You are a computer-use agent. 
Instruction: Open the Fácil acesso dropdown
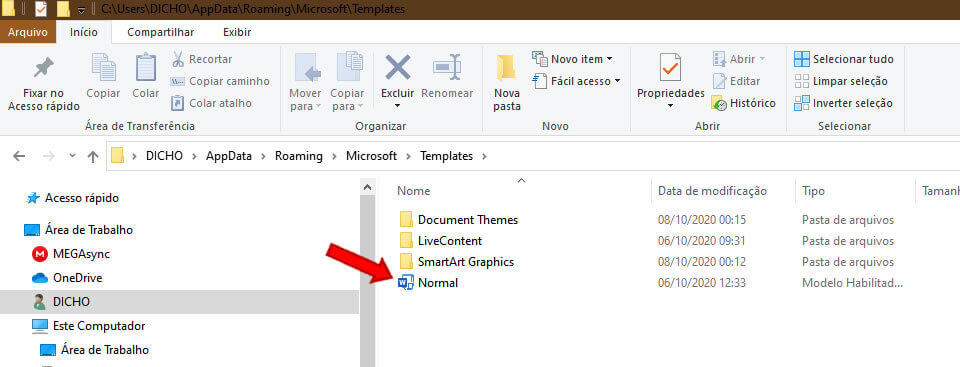point(617,81)
